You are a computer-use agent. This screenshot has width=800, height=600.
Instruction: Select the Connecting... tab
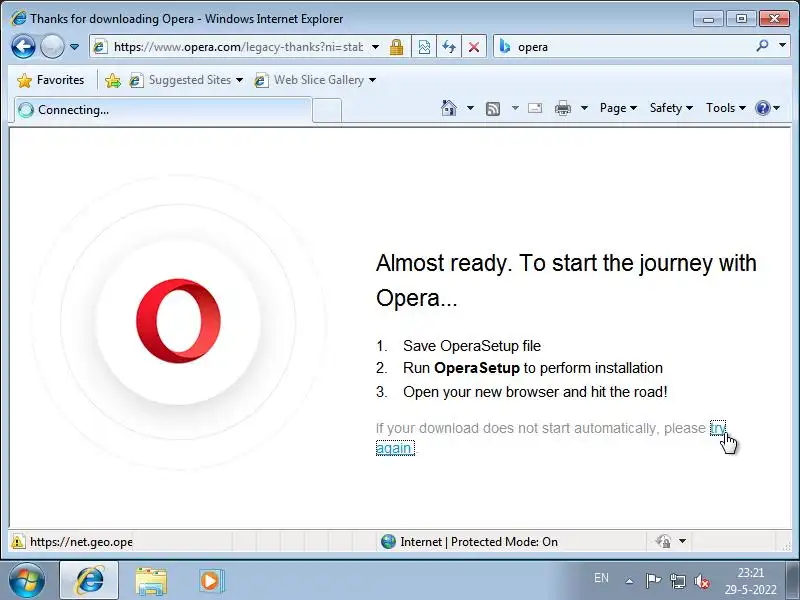tap(163, 110)
